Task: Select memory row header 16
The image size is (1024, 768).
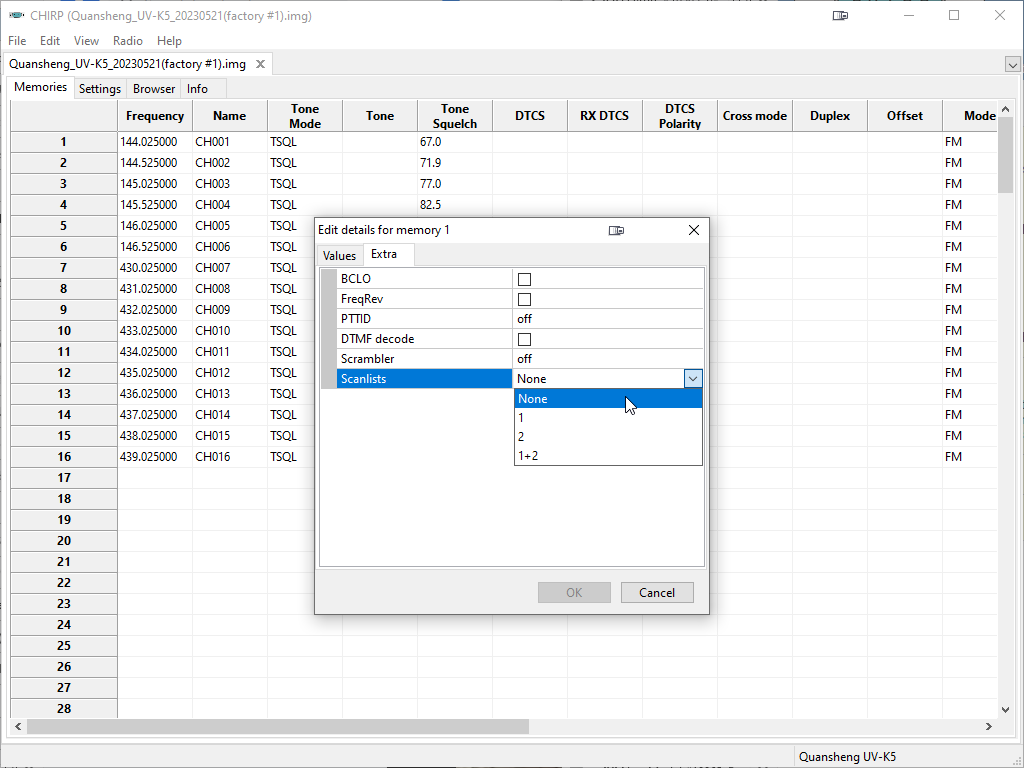Action: point(64,456)
